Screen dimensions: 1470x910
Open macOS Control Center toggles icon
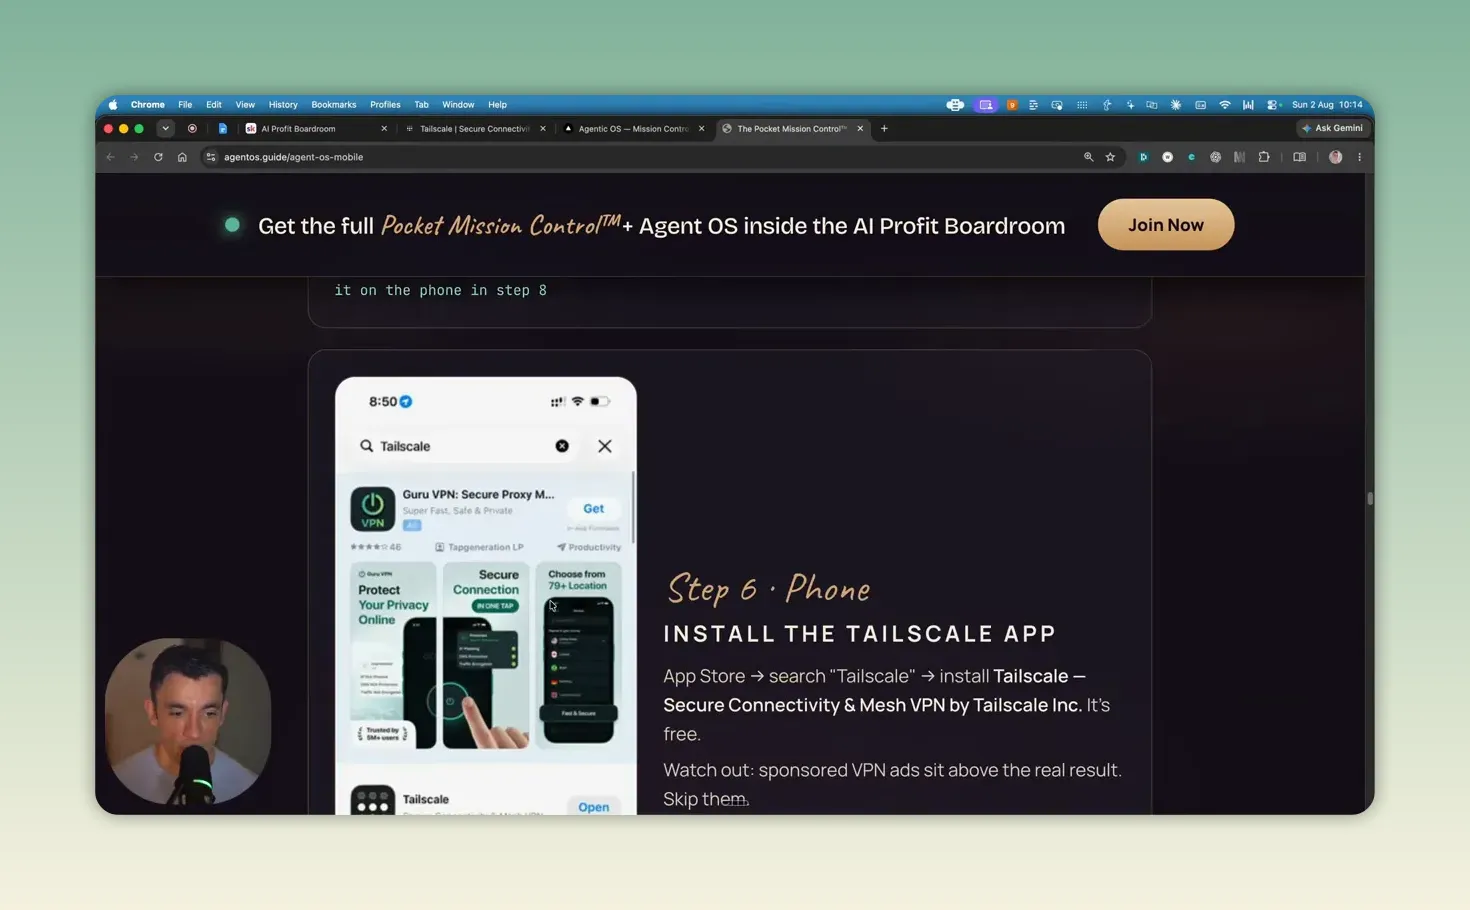coord(1272,104)
